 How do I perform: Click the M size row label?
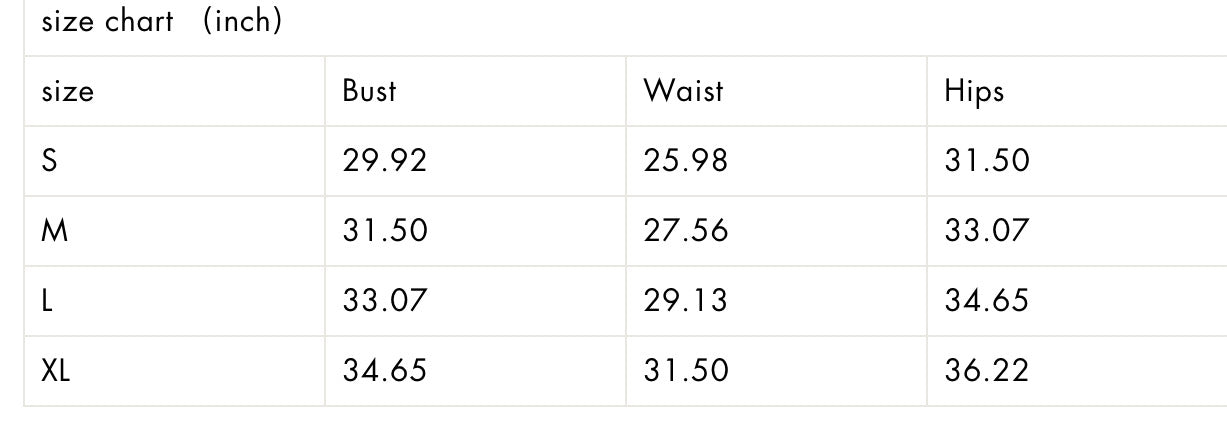[x=54, y=231]
